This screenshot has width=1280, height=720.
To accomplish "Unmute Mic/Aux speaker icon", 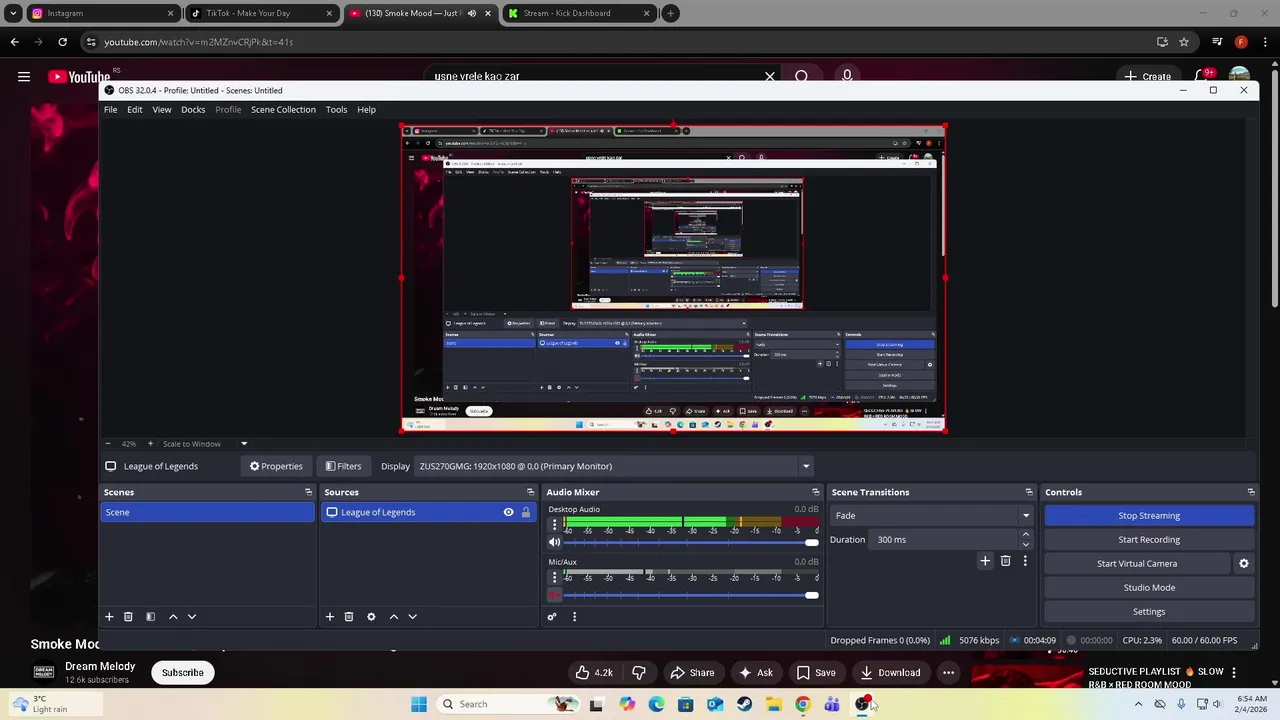I will click(554, 595).
